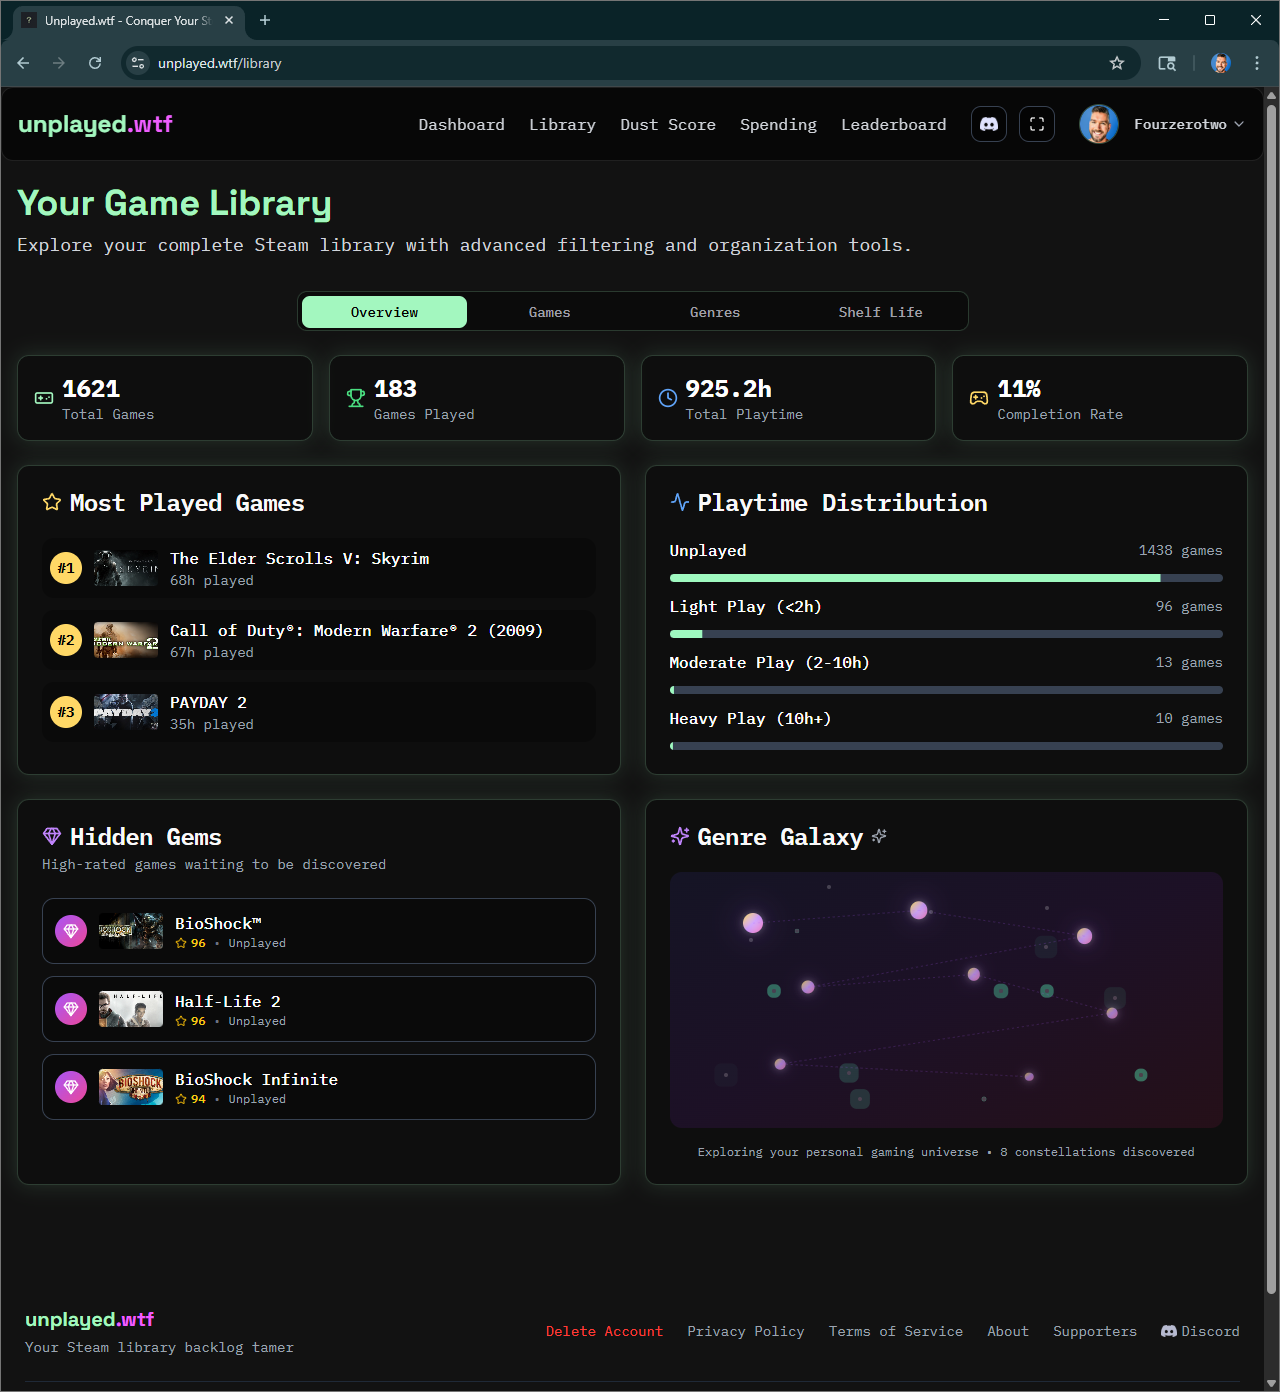
Task: Click the star icon beside Most Played Games
Action: click(52, 502)
